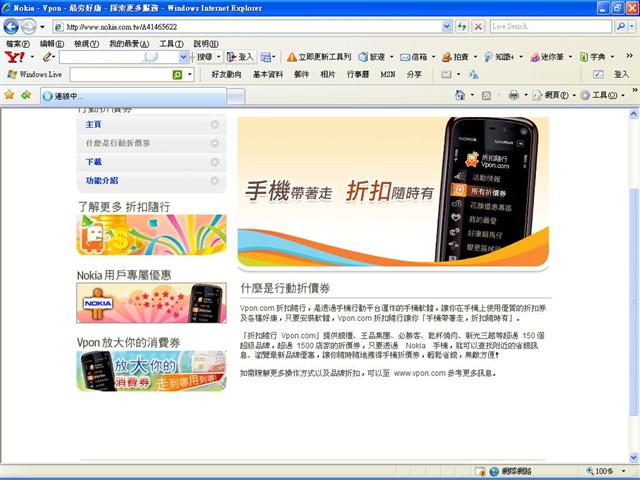640x480 pixels.
Task: Expand the 旅遊 dropdown arrow
Action: point(391,57)
